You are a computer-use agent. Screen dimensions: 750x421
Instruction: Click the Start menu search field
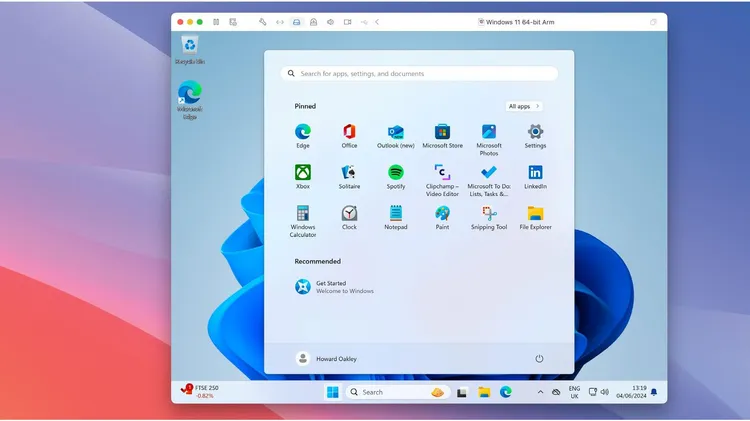point(419,73)
